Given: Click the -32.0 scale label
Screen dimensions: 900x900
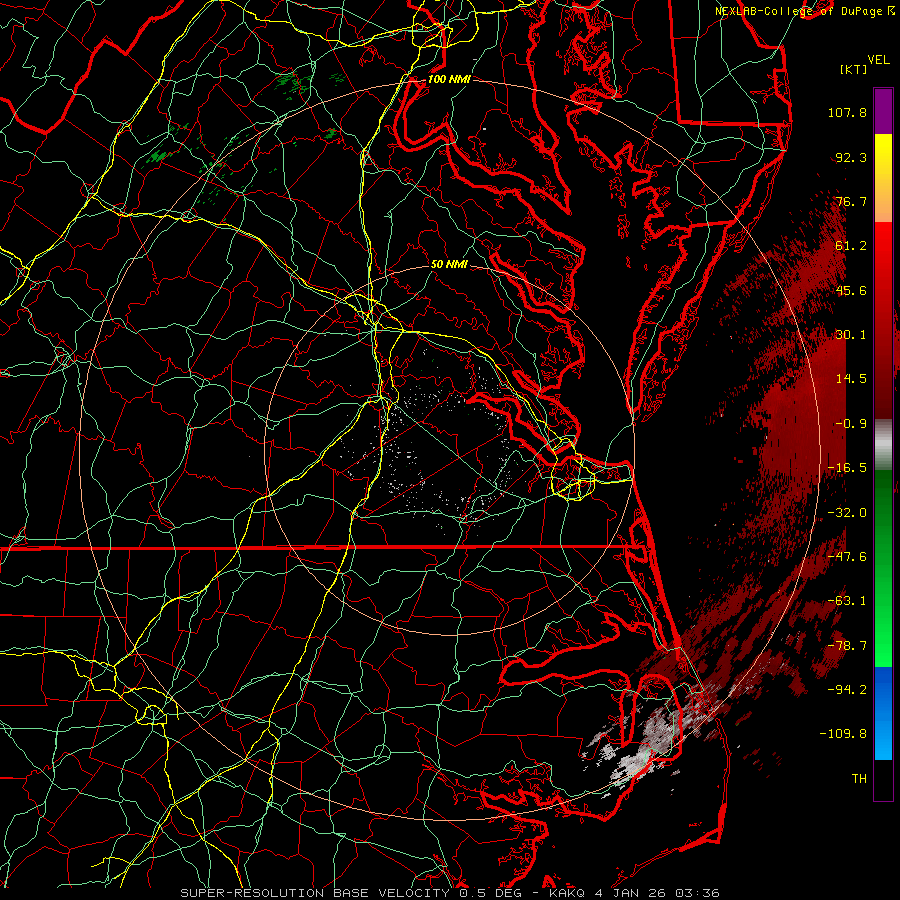Looking at the screenshot, I should coord(847,513).
